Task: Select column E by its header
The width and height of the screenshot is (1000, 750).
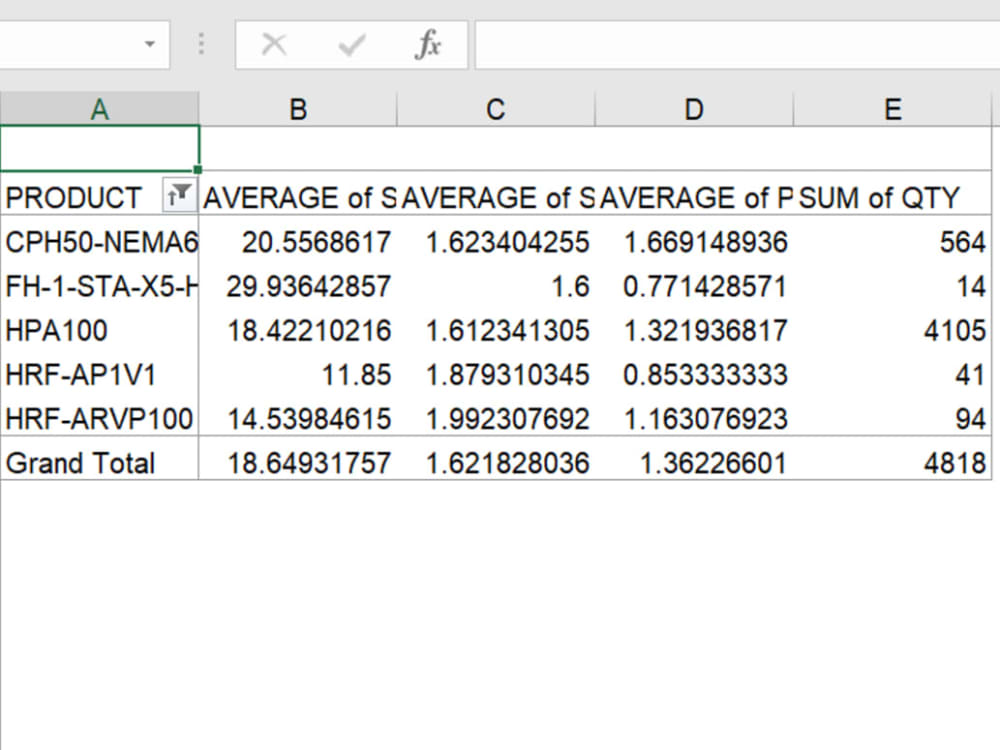Action: [891, 109]
